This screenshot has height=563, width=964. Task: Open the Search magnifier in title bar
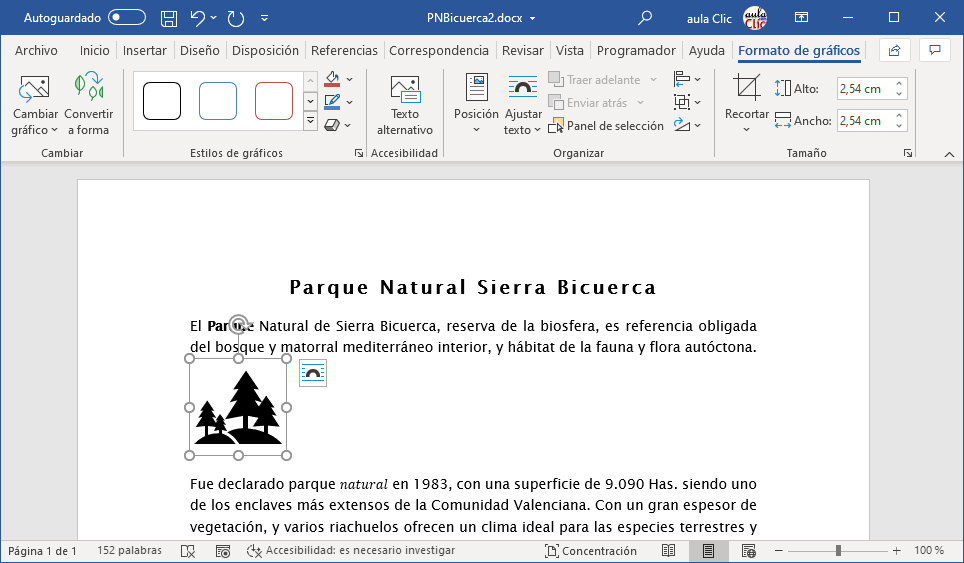[646, 18]
